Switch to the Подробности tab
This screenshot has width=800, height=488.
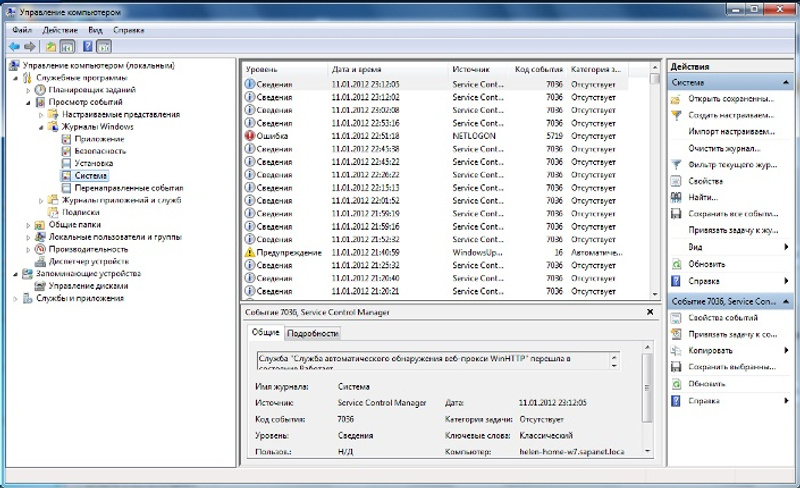(x=313, y=333)
